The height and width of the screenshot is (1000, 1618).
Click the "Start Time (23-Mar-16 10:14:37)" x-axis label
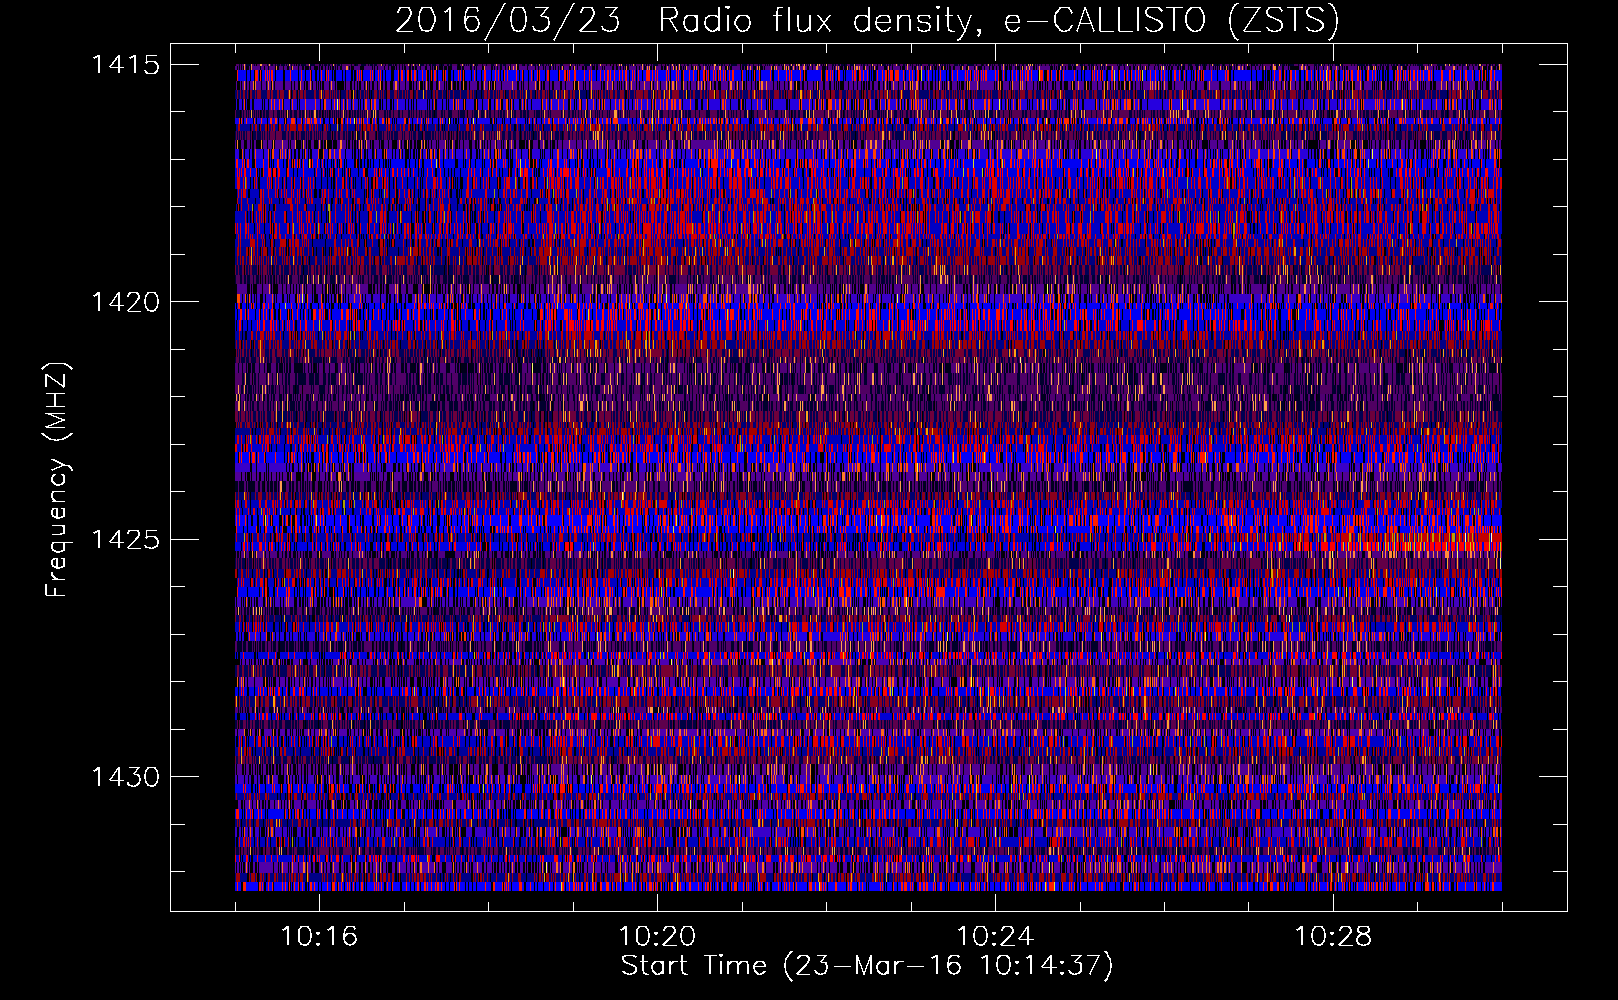point(867,966)
